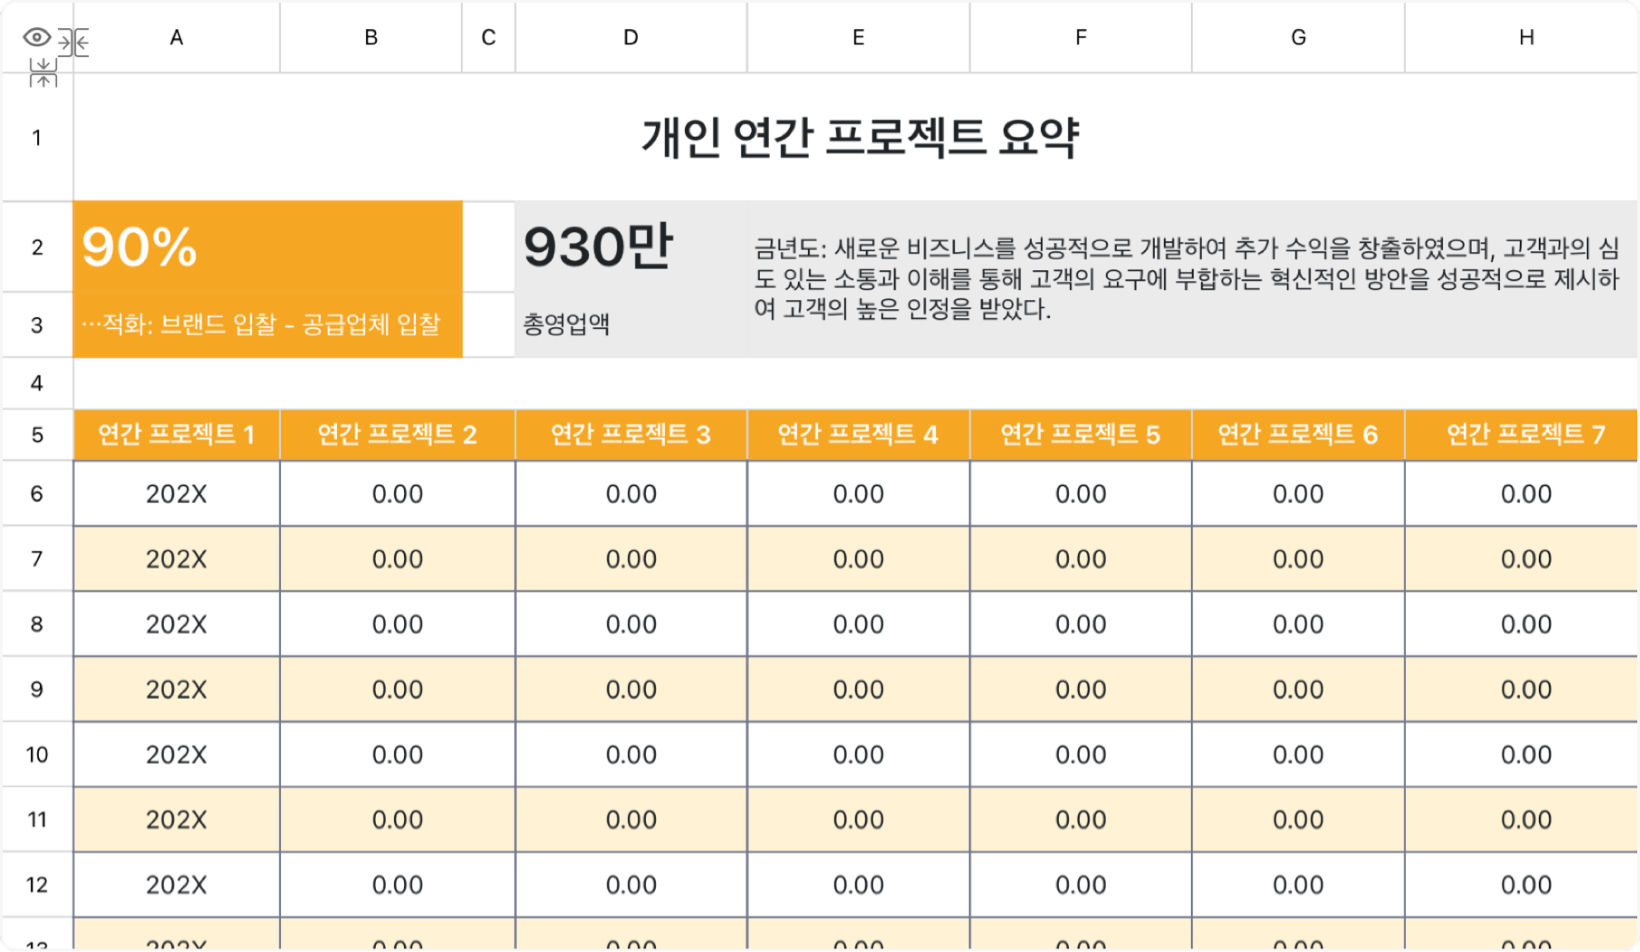The height and width of the screenshot is (952, 1640).
Task: Select row 6 header
Action: pyautogui.click(x=37, y=493)
